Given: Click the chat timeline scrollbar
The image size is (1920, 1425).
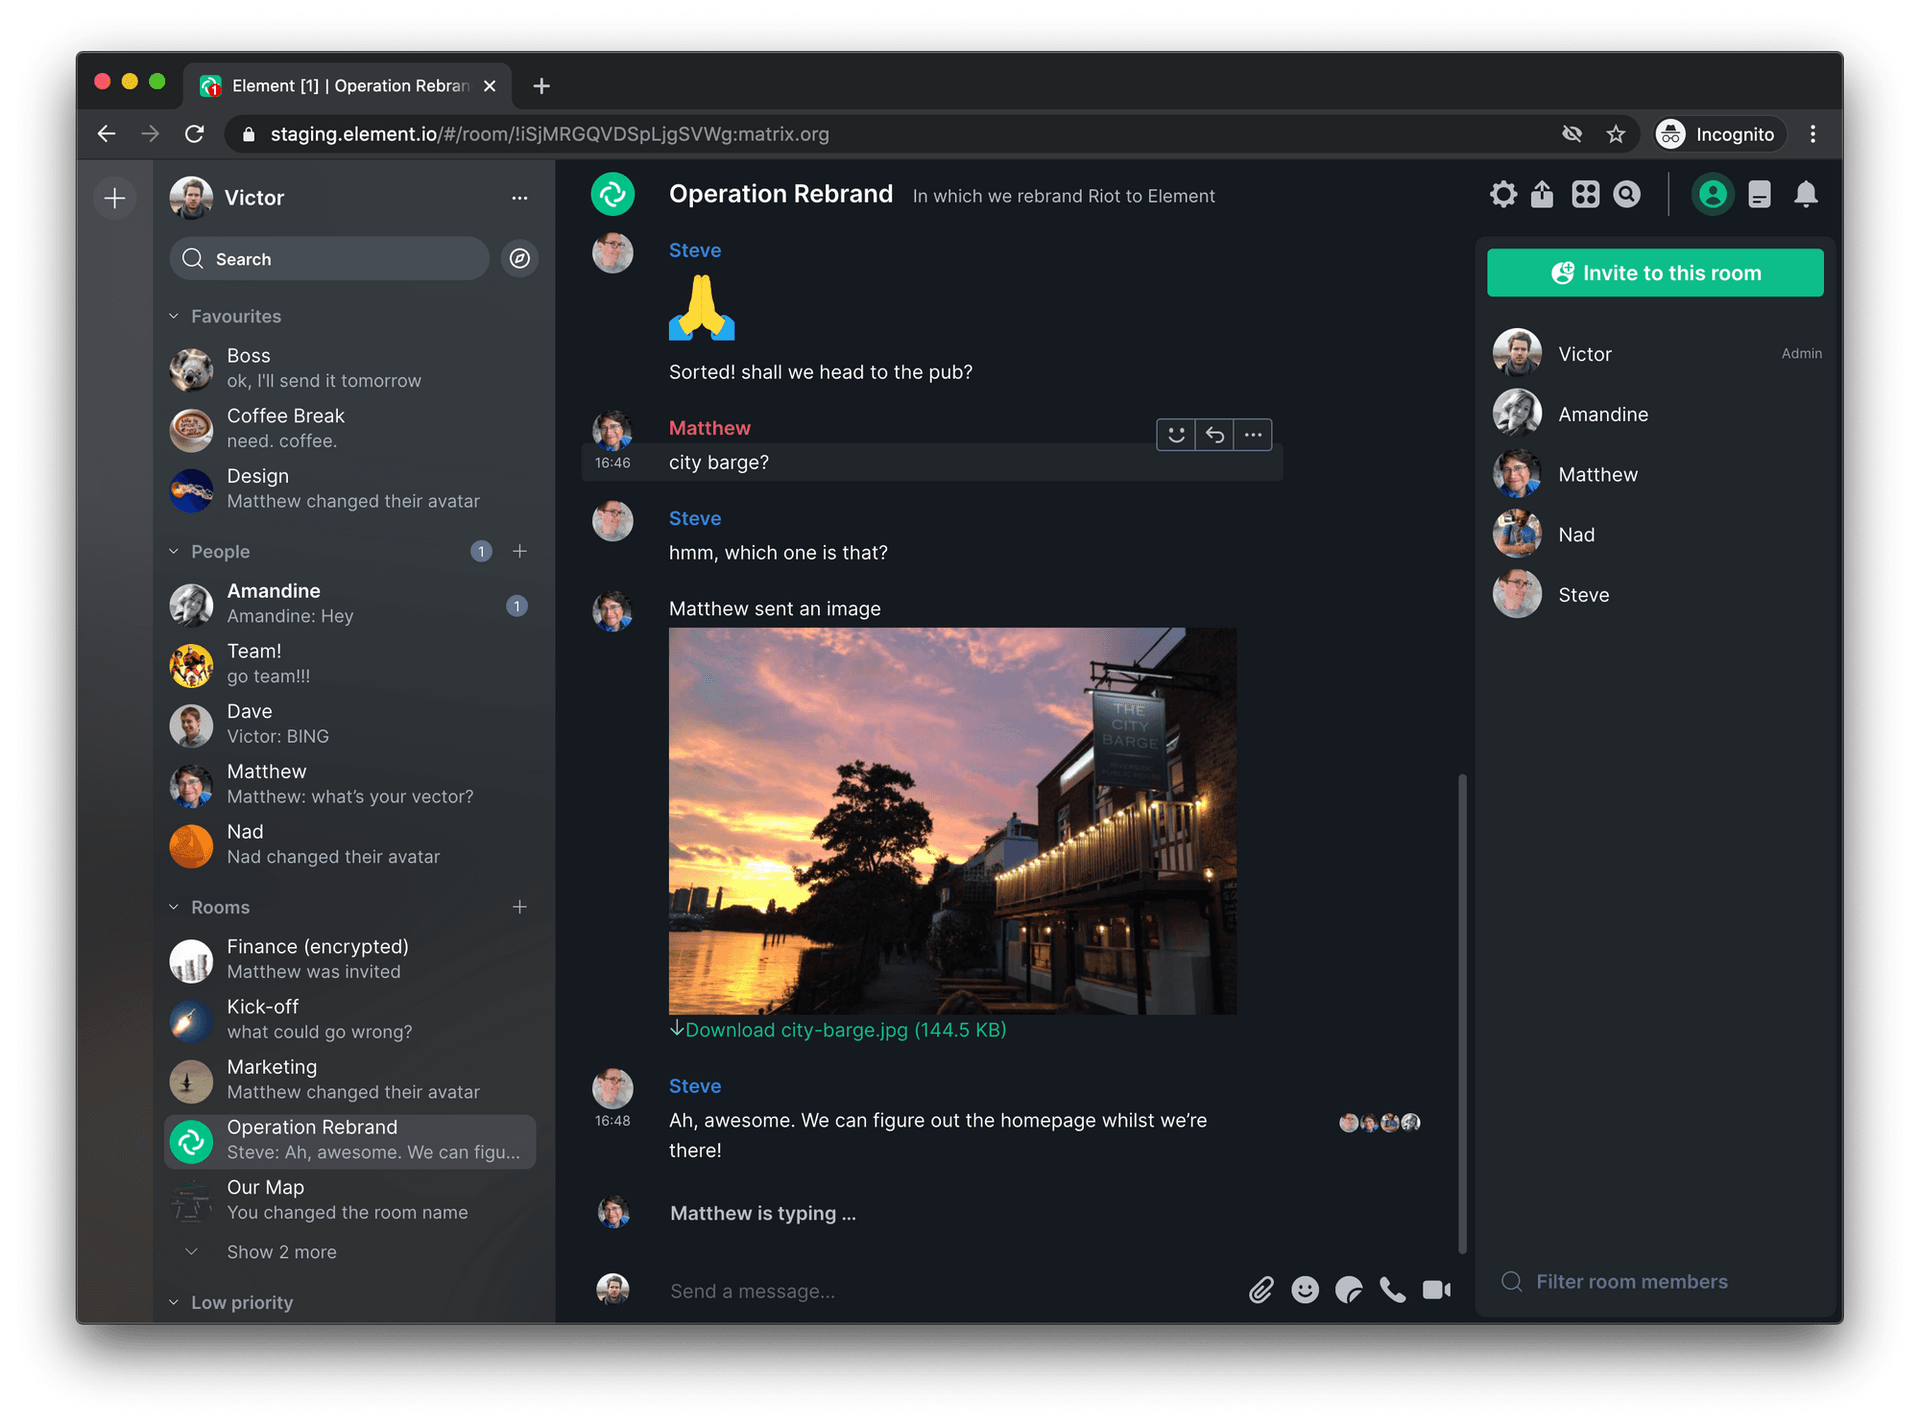Looking at the screenshot, I should tap(1462, 1012).
